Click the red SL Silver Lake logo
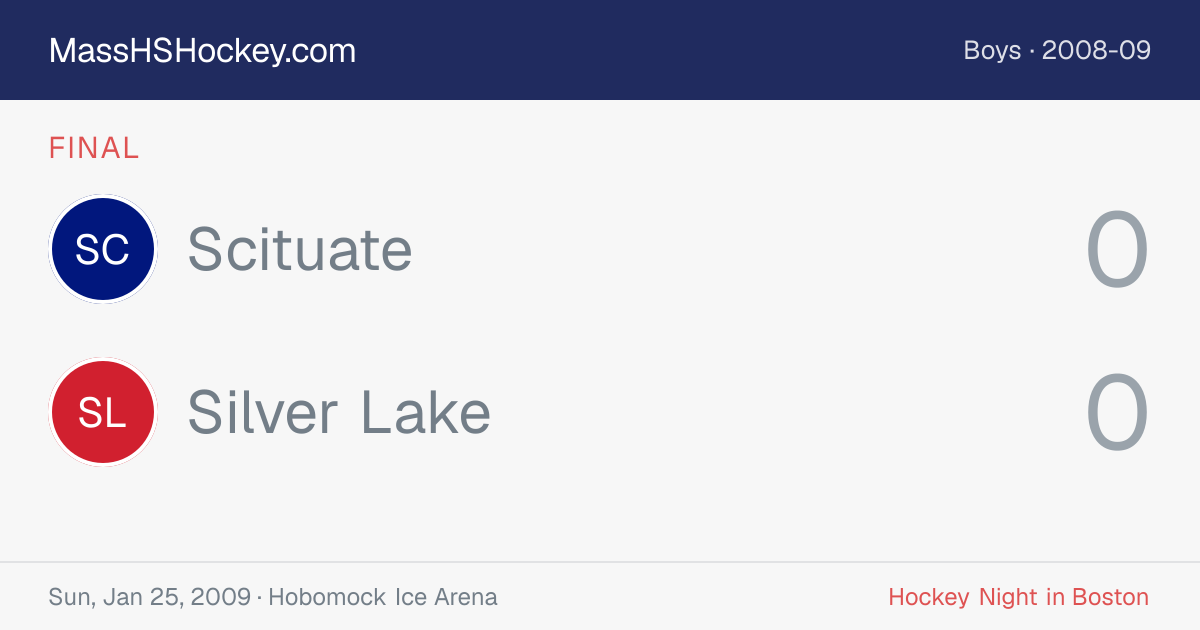This screenshot has width=1200, height=630. coord(102,412)
